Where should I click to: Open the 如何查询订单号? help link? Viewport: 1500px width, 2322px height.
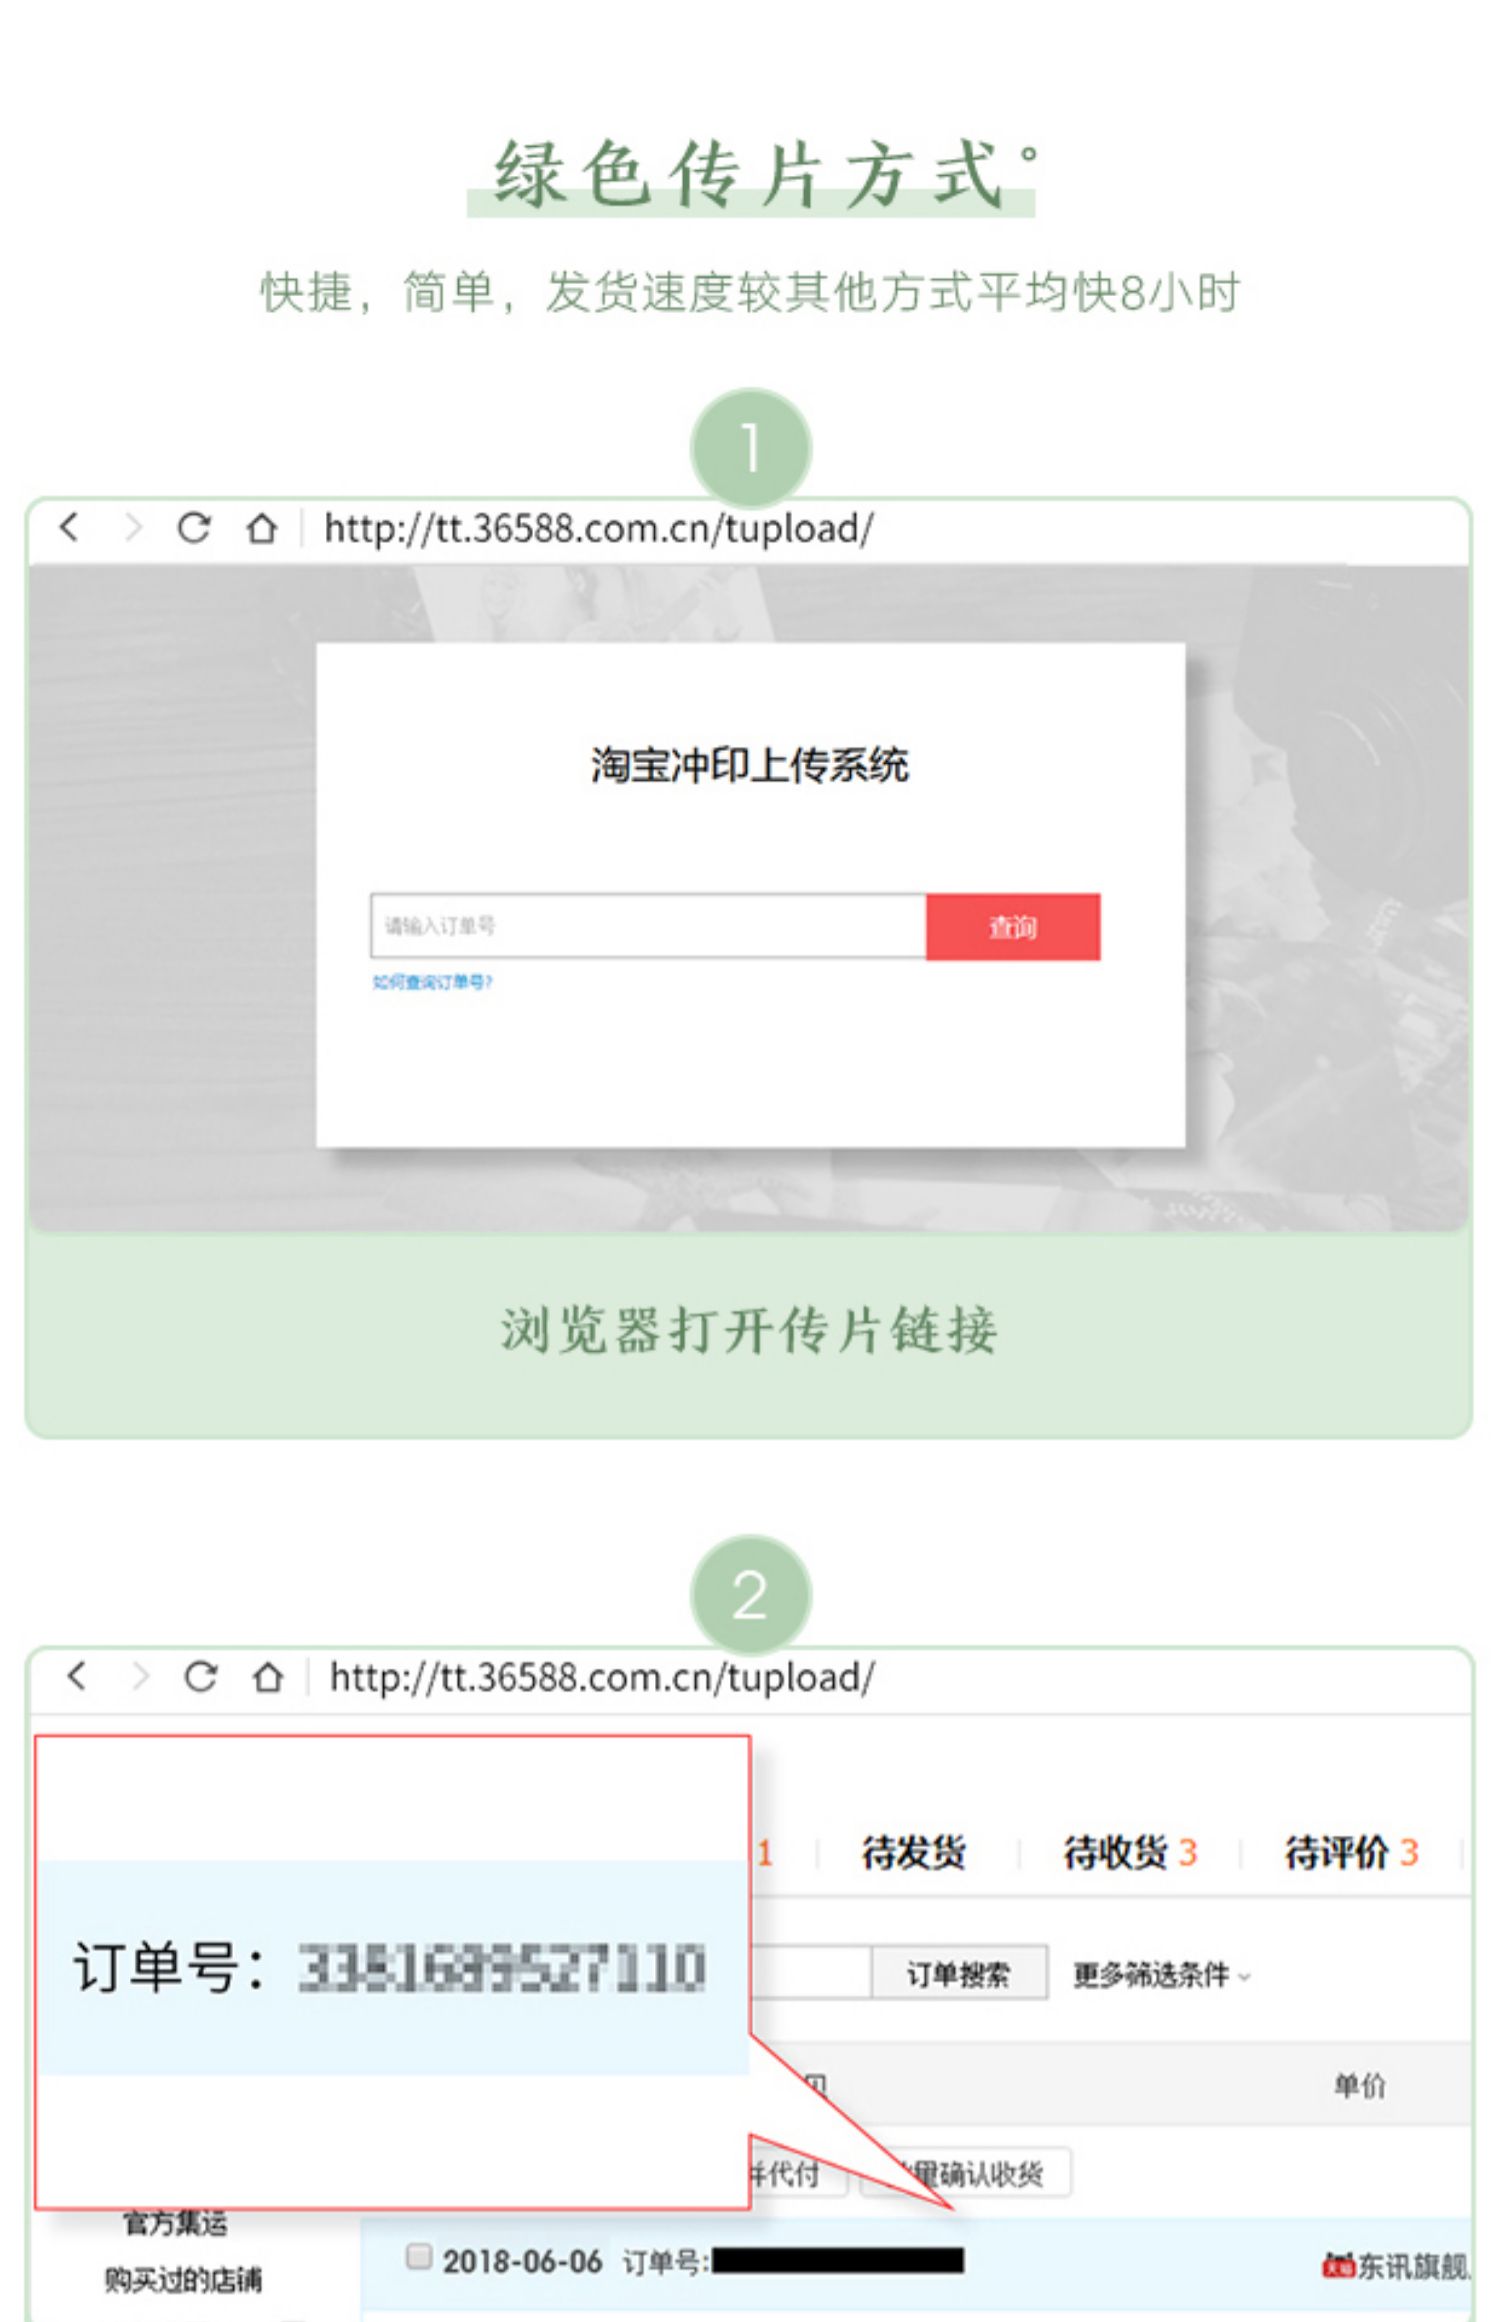click(x=432, y=982)
